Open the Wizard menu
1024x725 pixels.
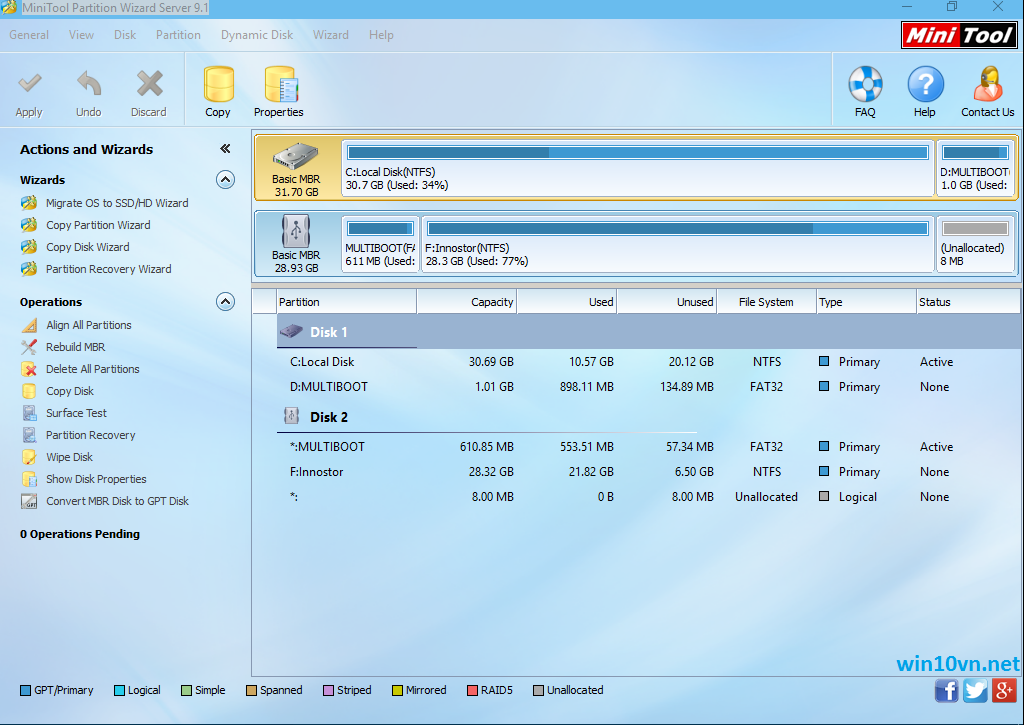tap(330, 35)
